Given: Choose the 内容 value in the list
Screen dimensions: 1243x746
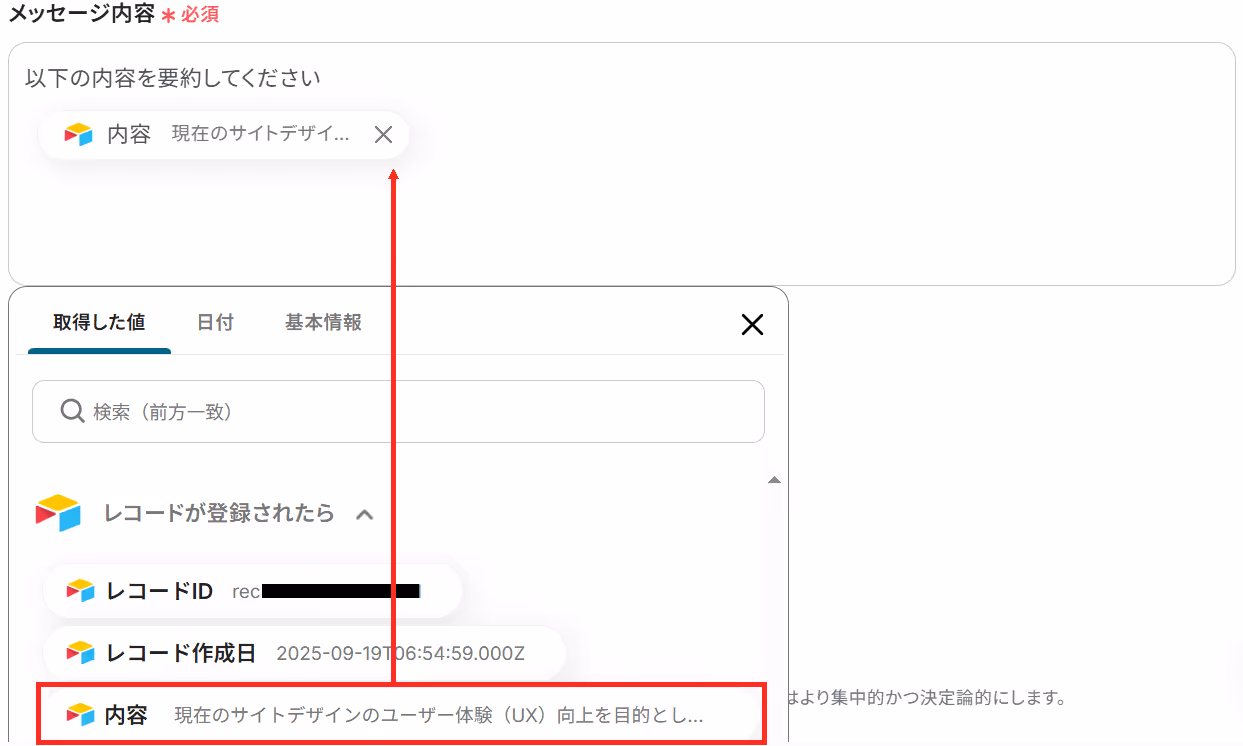Looking at the screenshot, I should tap(401, 715).
